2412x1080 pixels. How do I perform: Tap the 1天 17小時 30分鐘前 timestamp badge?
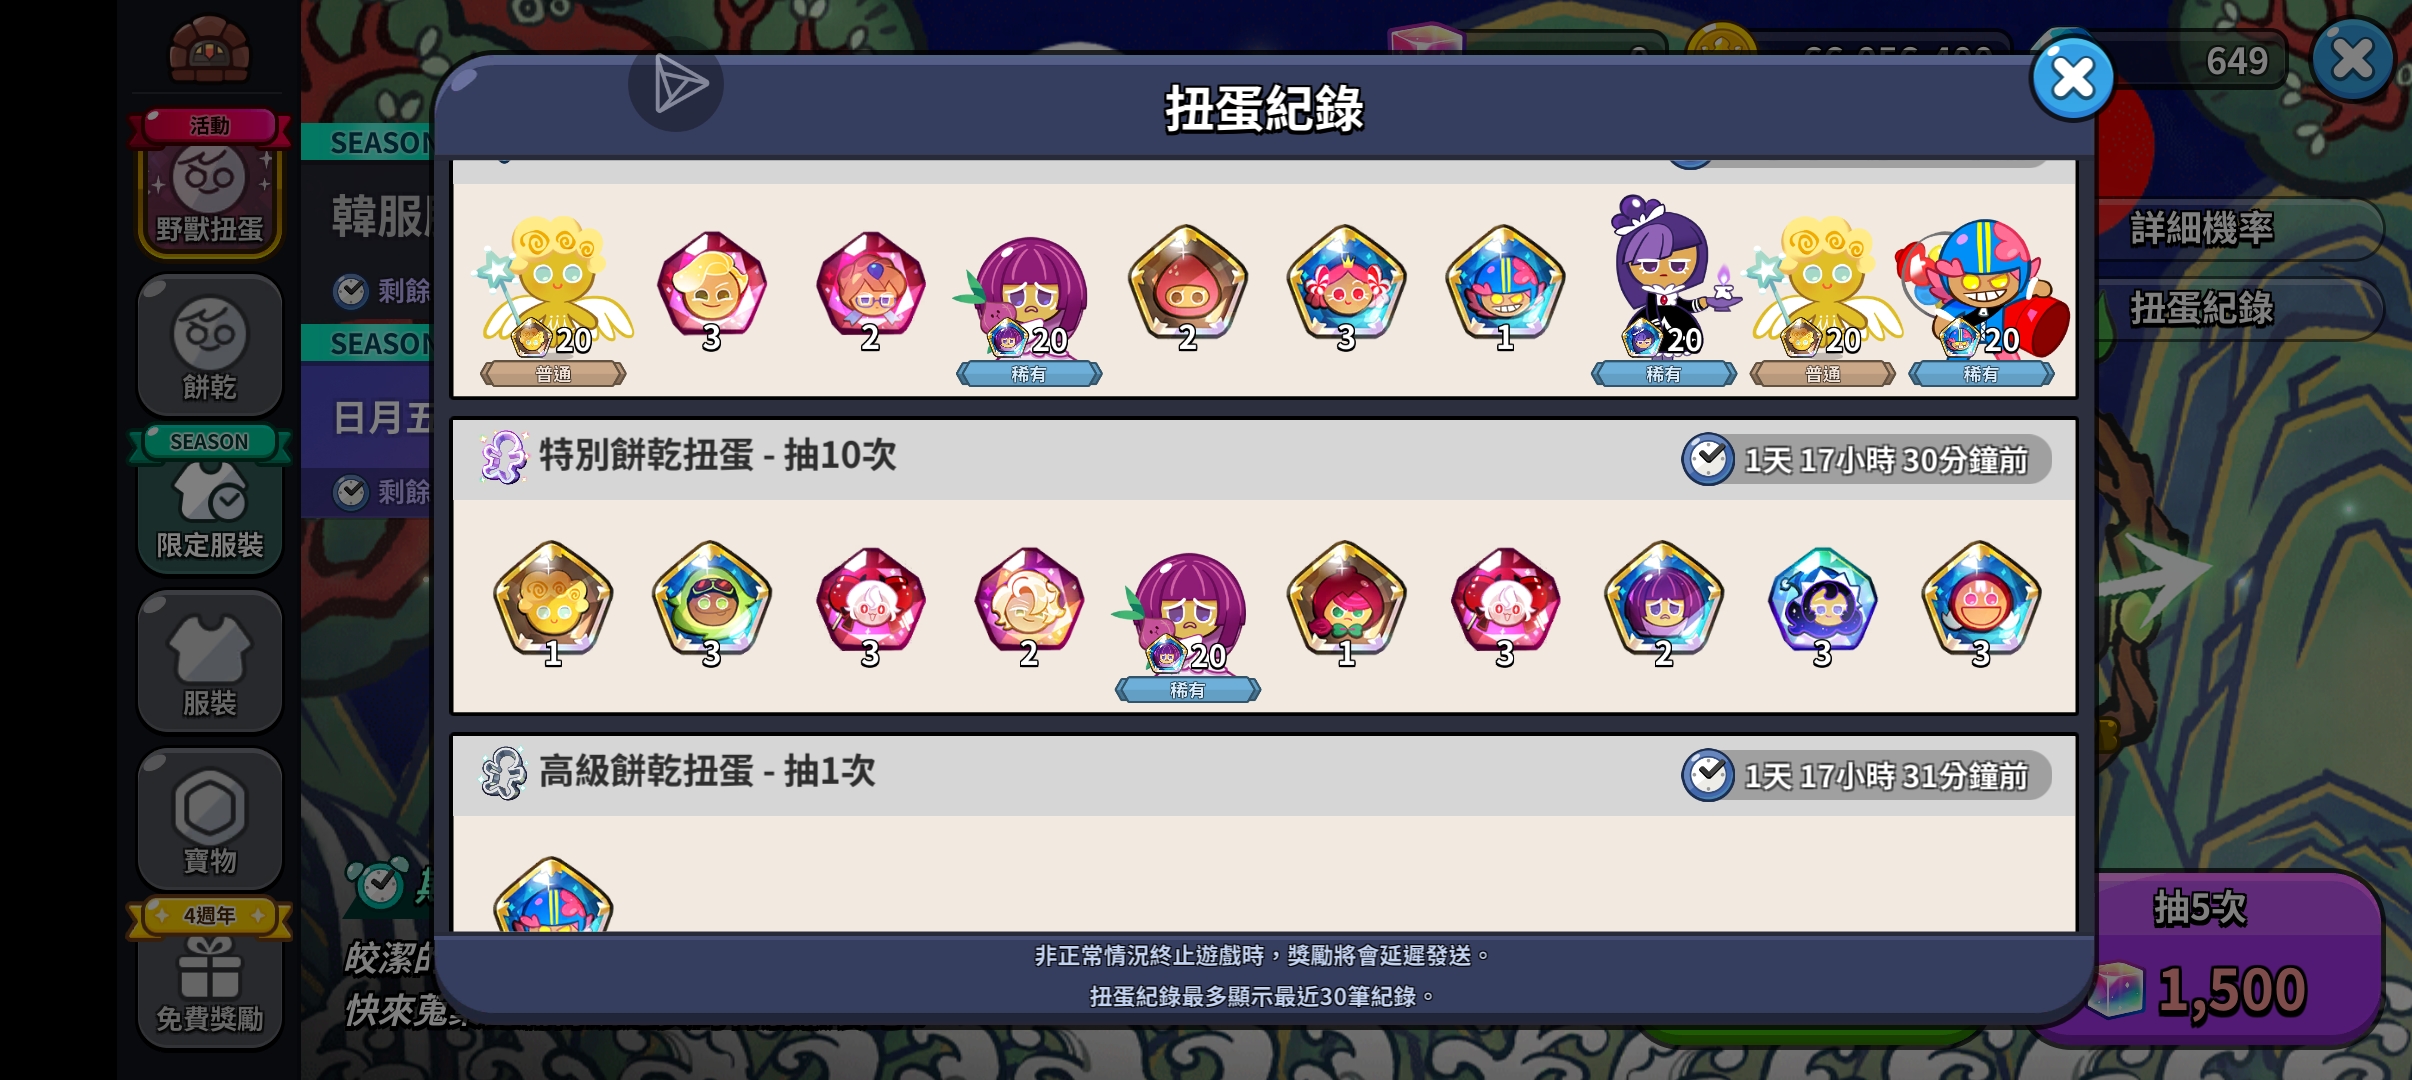pos(1866,460)
